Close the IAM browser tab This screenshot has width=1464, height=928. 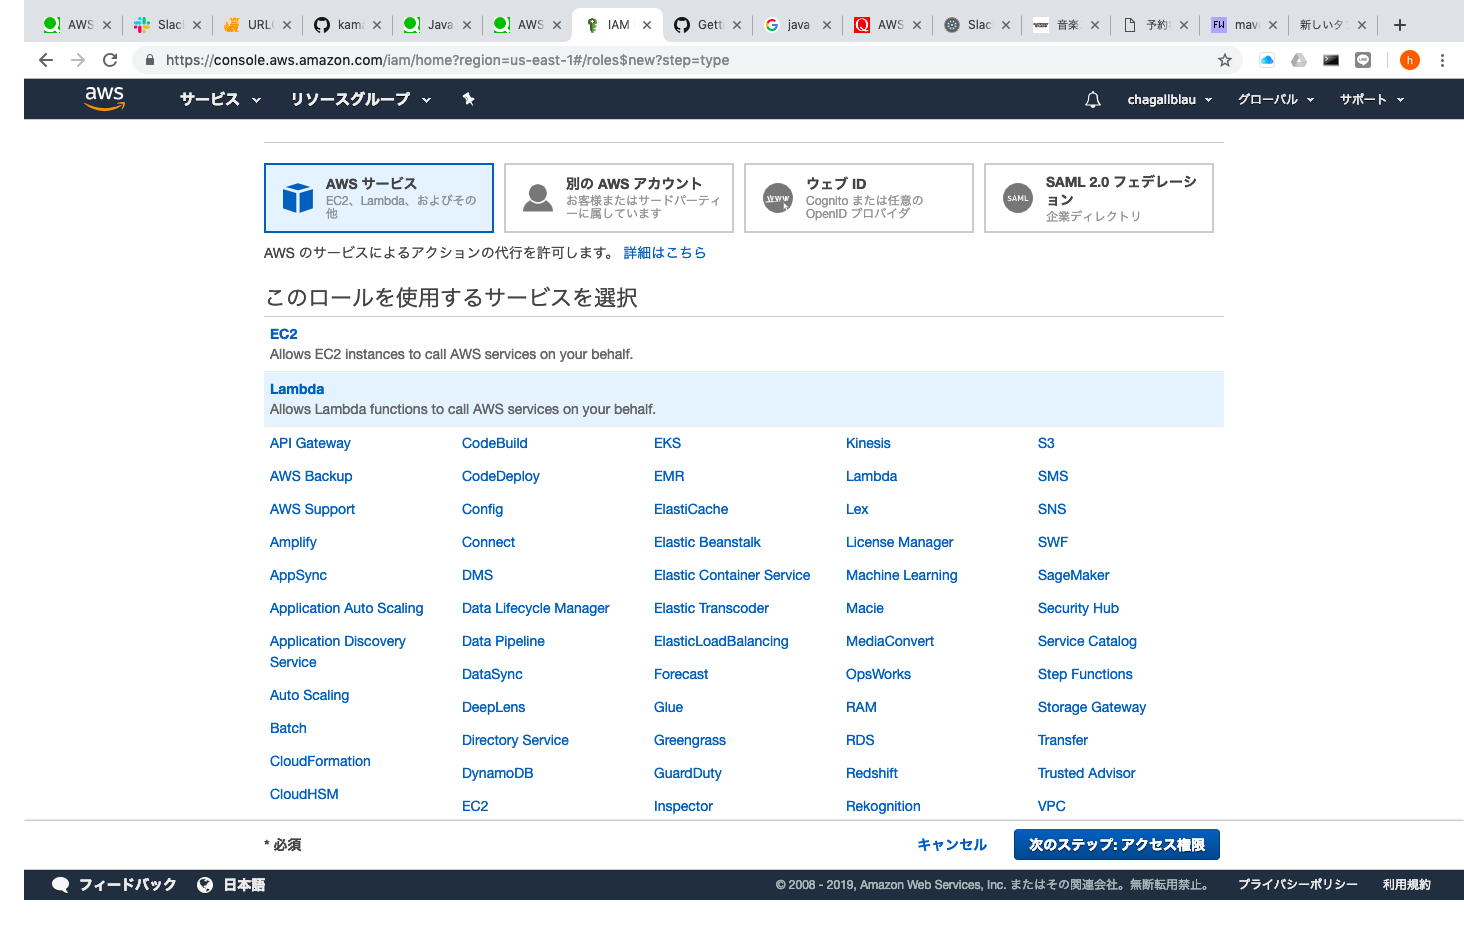pos(646,25)
